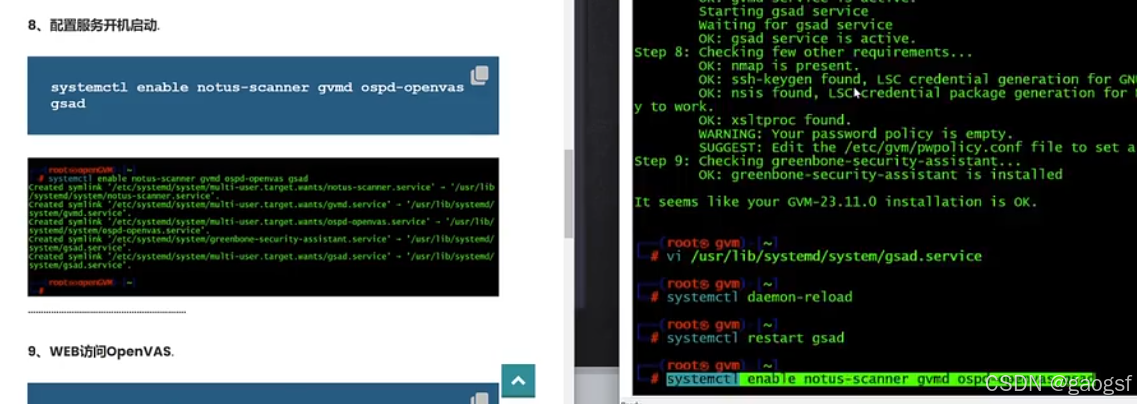The height and width of the screenshot is (404, 1137).
Task: Click the "y to work." terminal line
Action: coord(674,107)
